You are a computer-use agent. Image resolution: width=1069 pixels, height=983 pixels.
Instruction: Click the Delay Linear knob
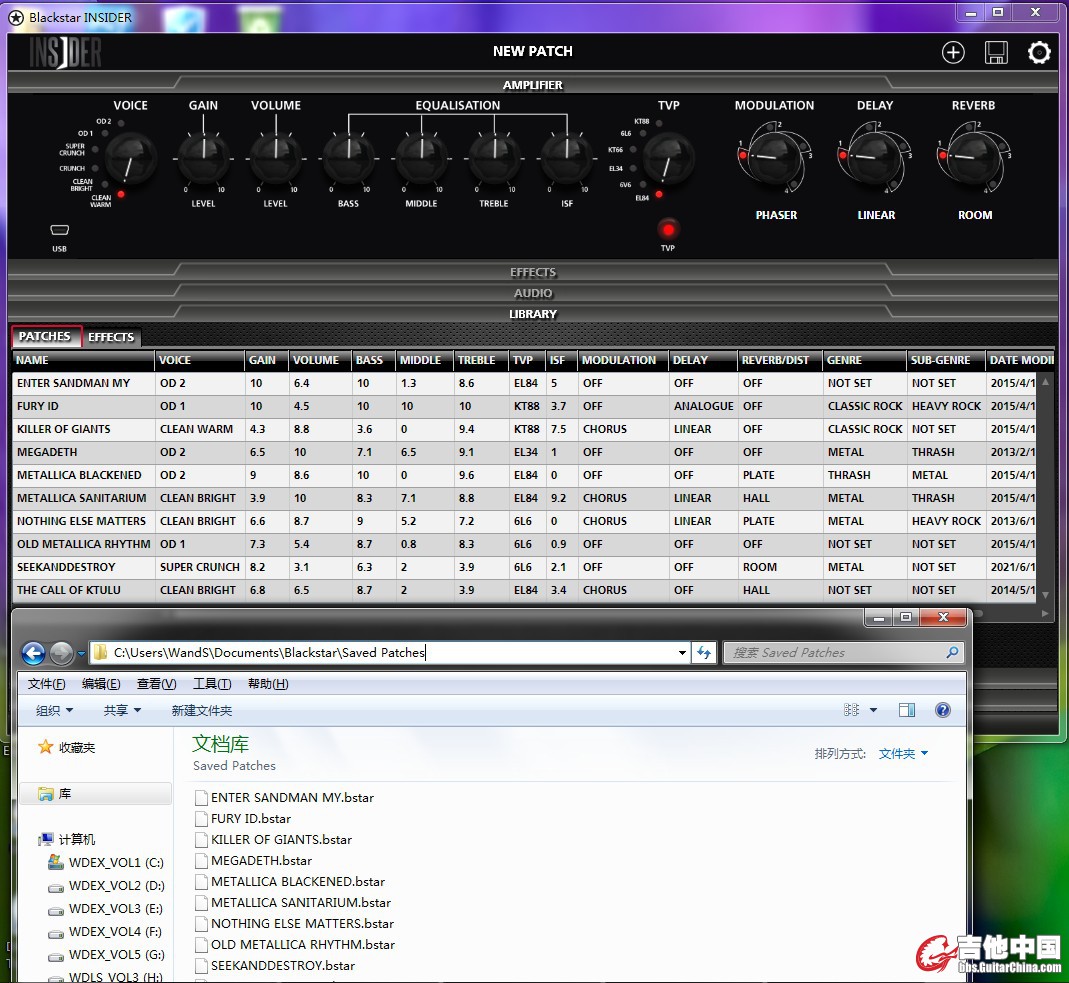875,157
